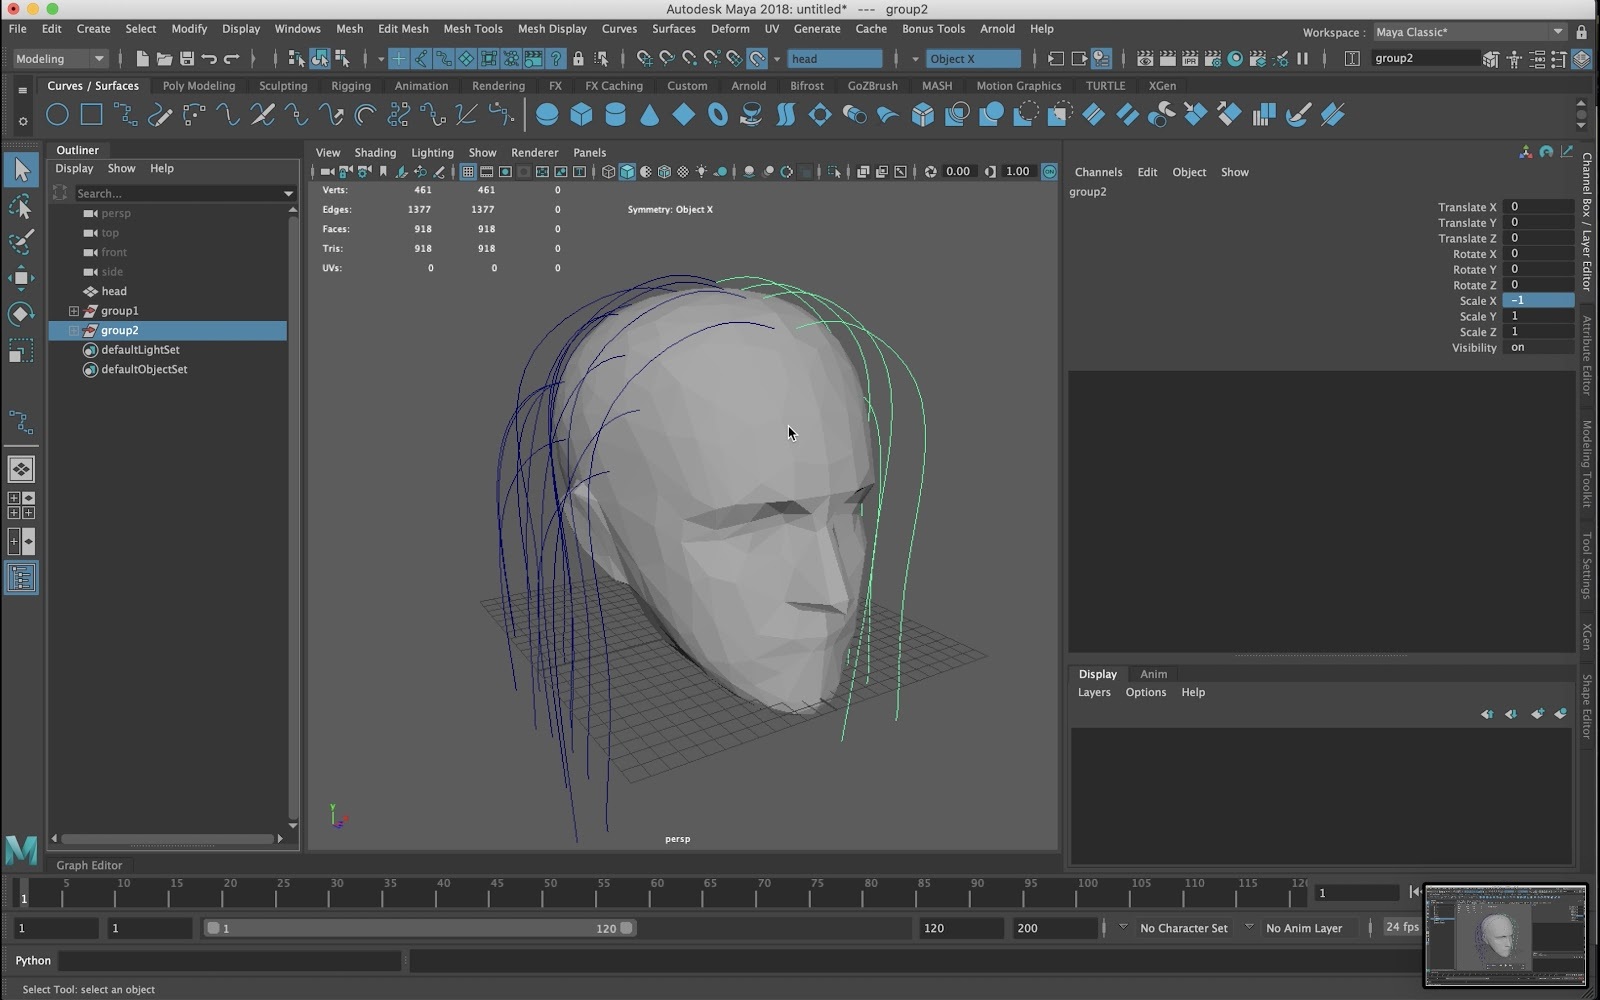Click the Save Scene icon
The image size is (1600, 1000).
[186, 59]
